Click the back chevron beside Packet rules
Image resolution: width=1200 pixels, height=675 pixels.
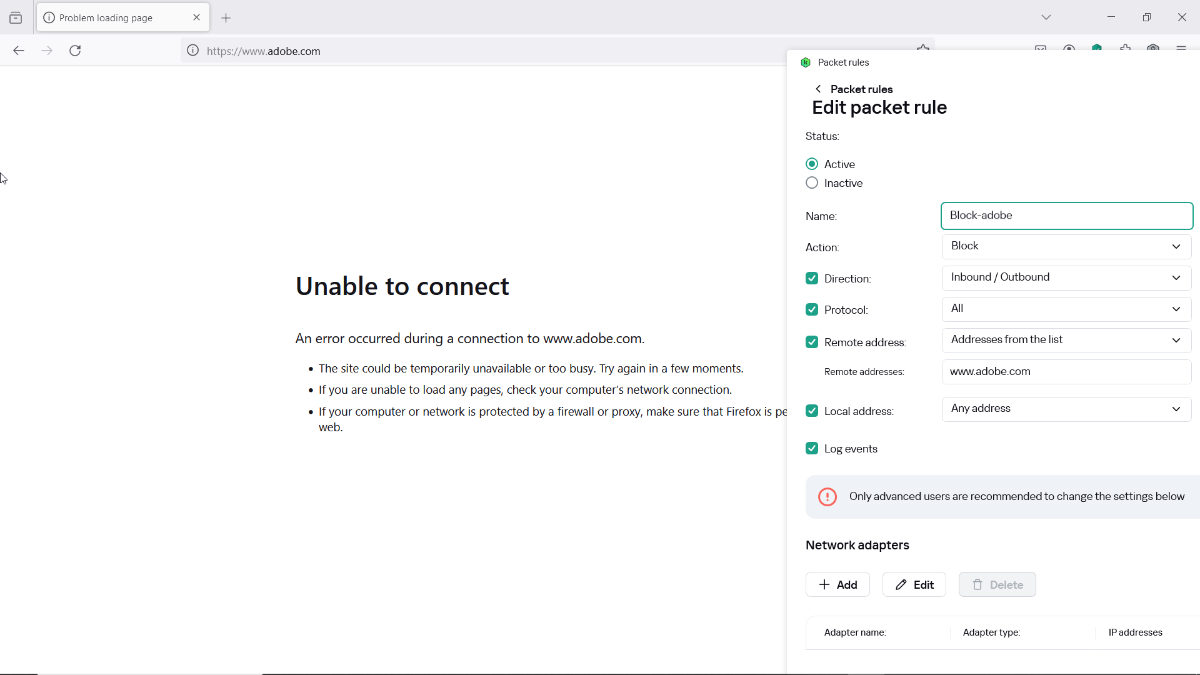[818, 89]
